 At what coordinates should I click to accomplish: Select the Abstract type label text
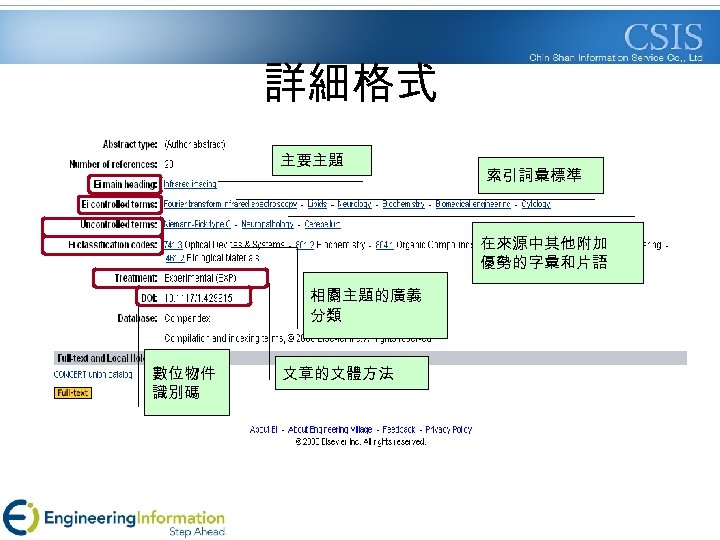pos(130,145)
